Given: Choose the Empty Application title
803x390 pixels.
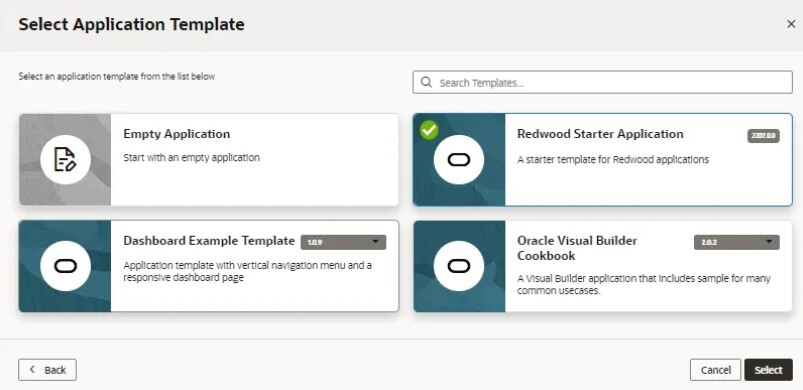Looking at the screenshot, I should (x=177, y=134).
